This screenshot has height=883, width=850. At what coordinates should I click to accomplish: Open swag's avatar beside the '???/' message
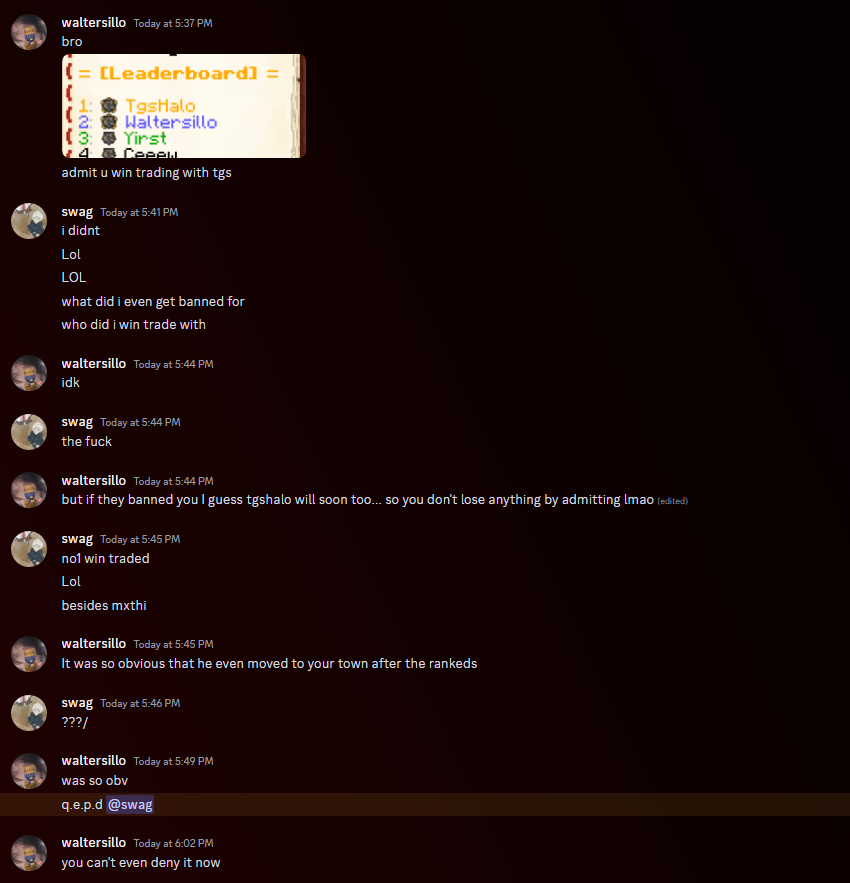point(29,713)
